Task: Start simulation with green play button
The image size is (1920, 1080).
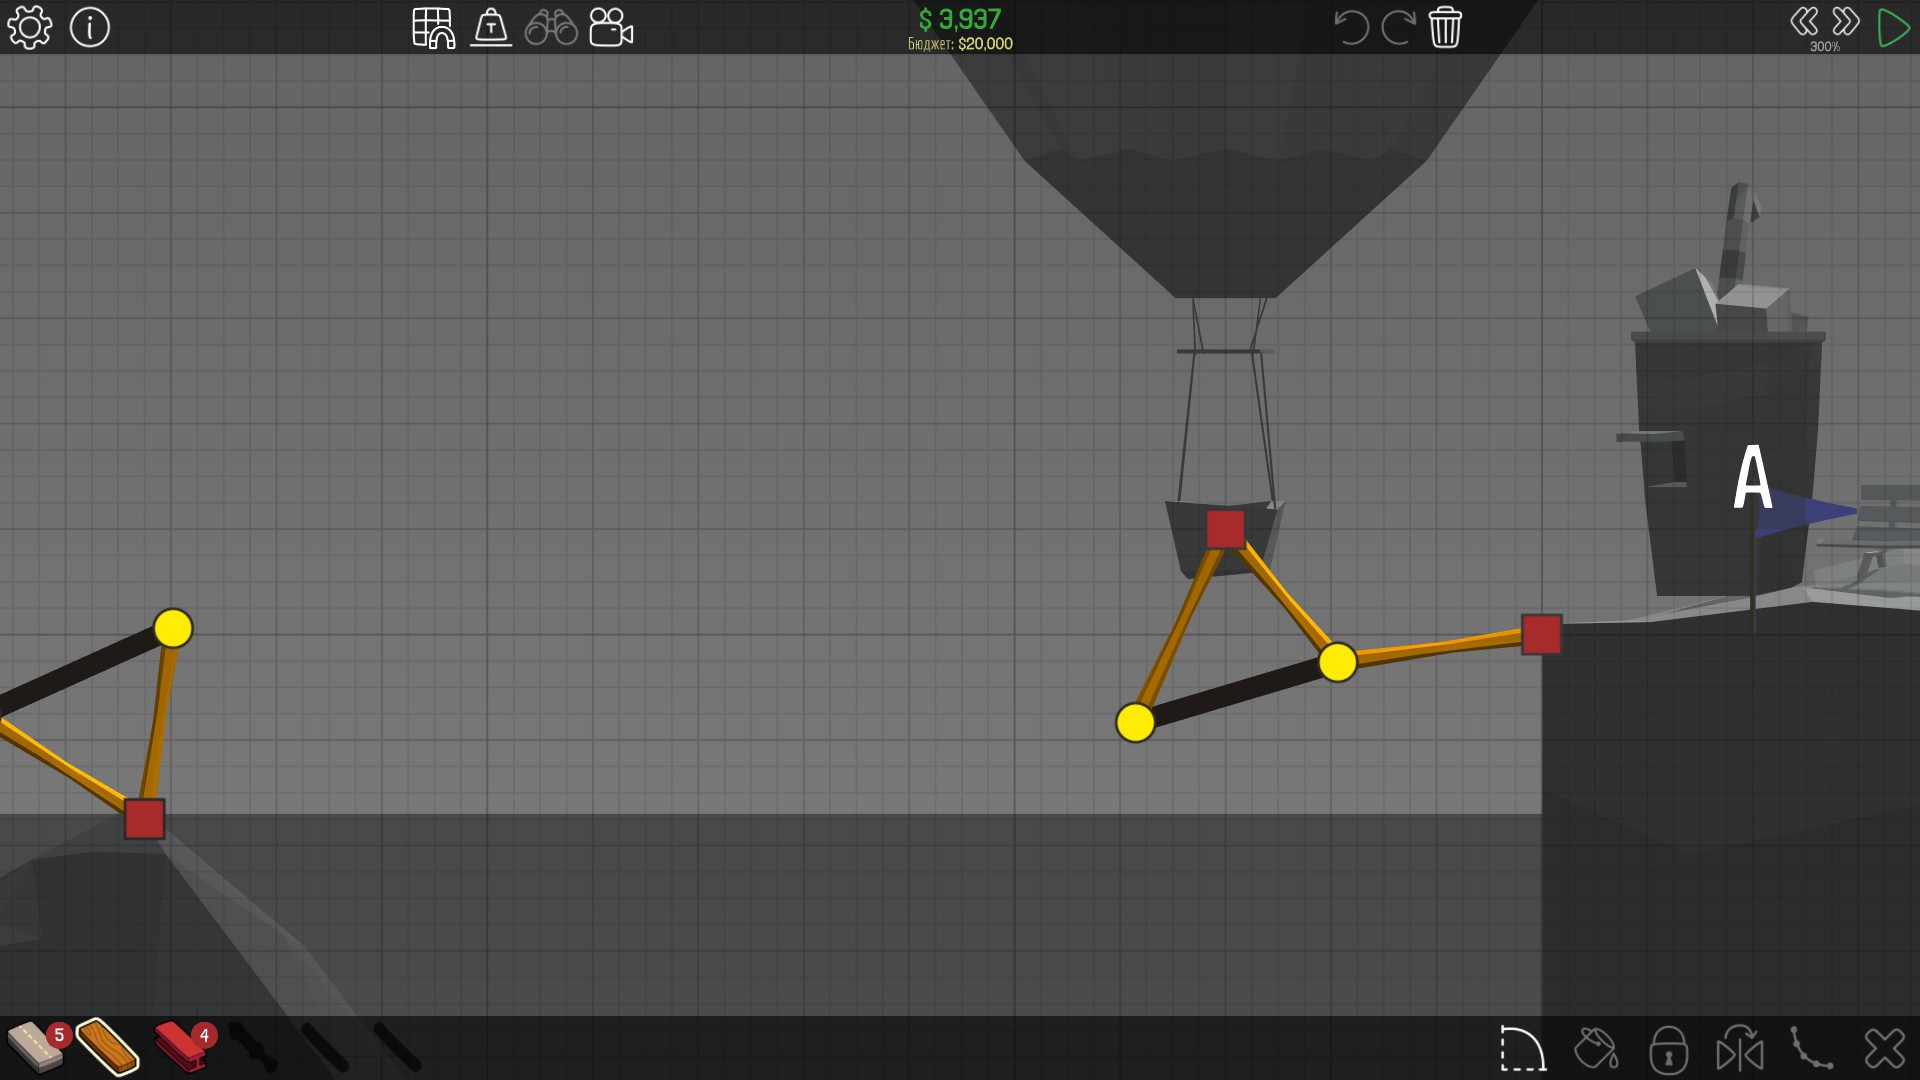Action: [x=1893, y=28]
